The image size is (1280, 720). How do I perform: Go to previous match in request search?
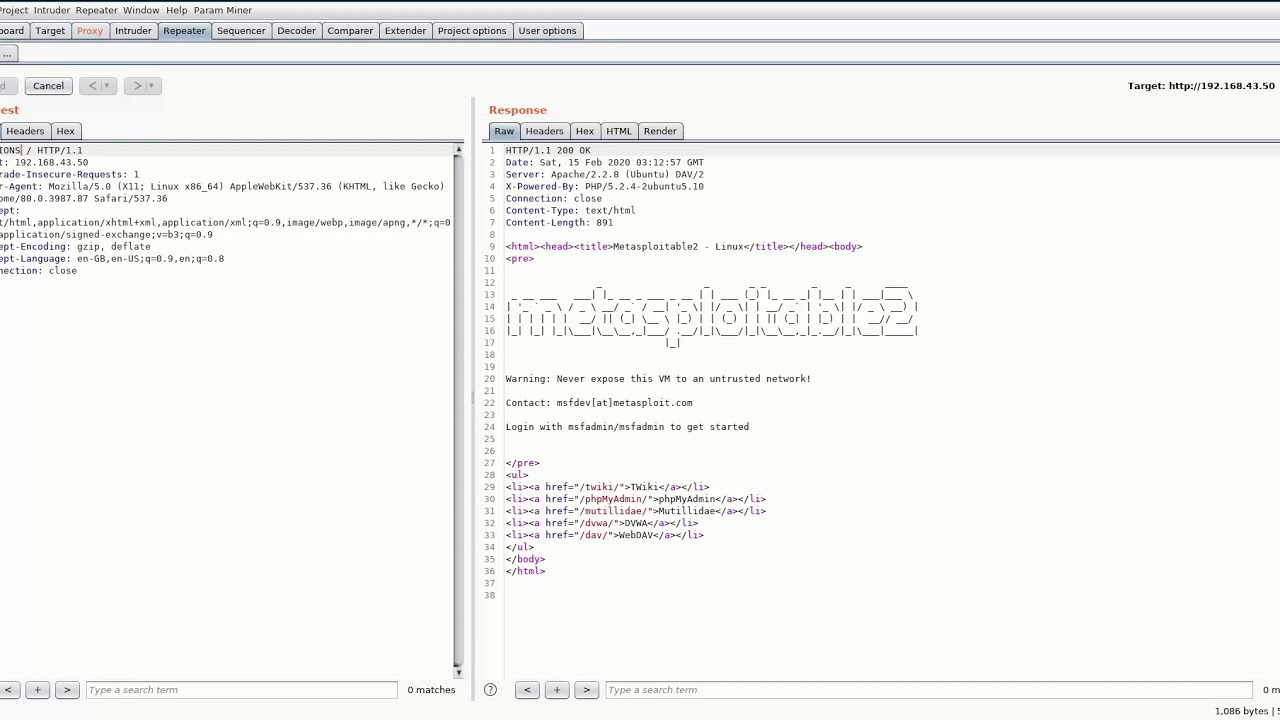(8, 690)
